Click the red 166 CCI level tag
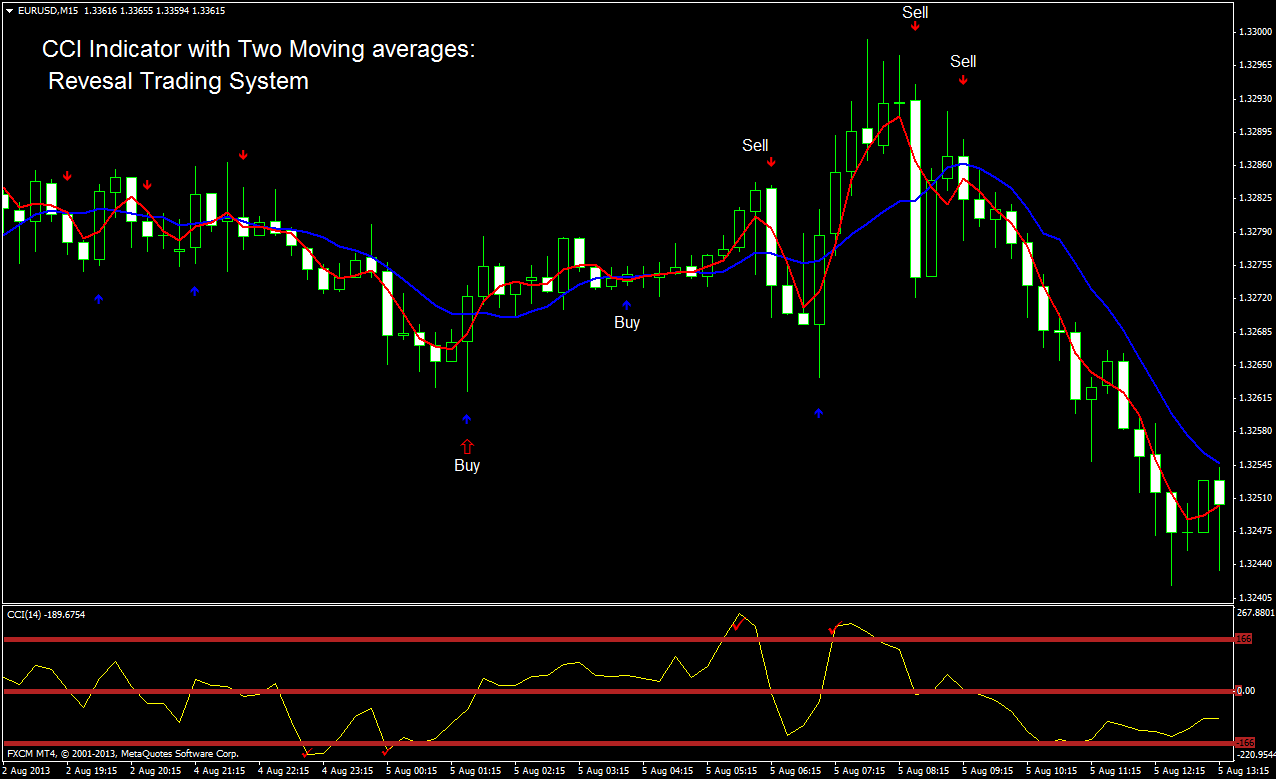This screenshot has width=1276, height=779. pyautogui.click(x=1242, y=639)
